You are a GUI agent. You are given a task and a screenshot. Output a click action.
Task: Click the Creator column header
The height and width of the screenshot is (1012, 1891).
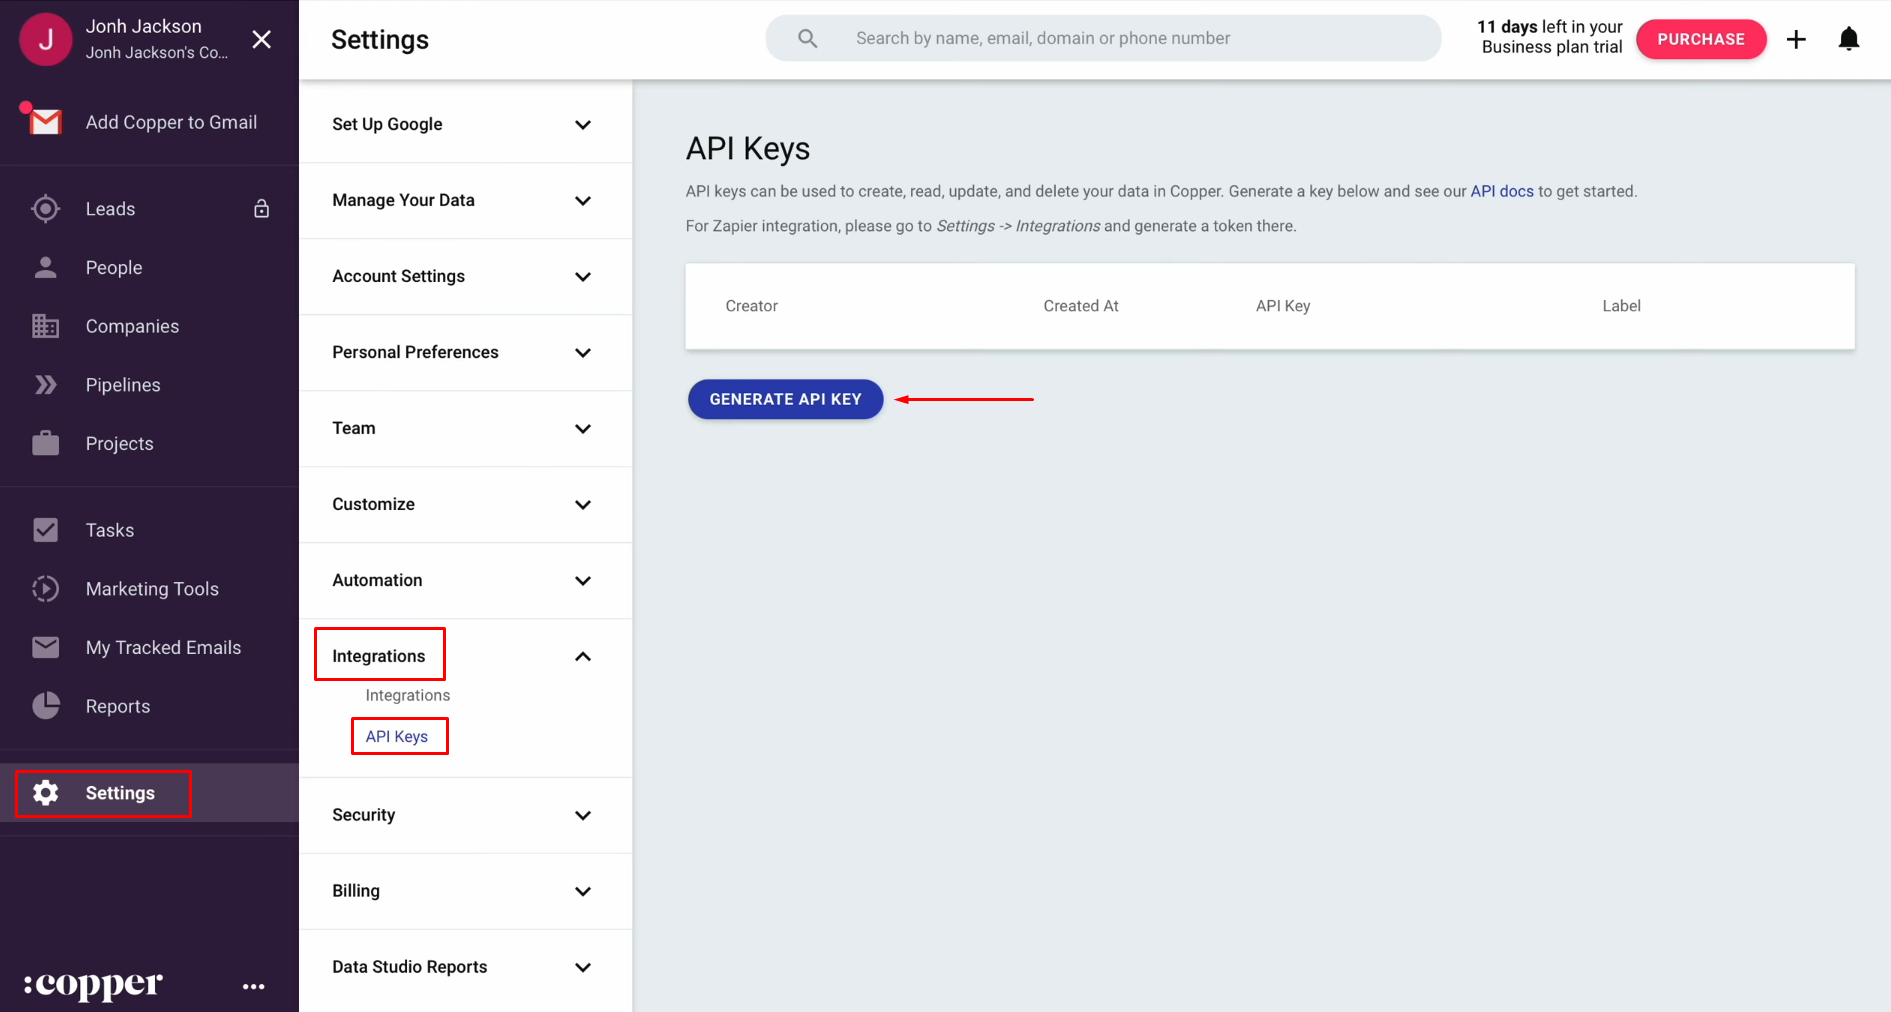[x=751, y=306]
